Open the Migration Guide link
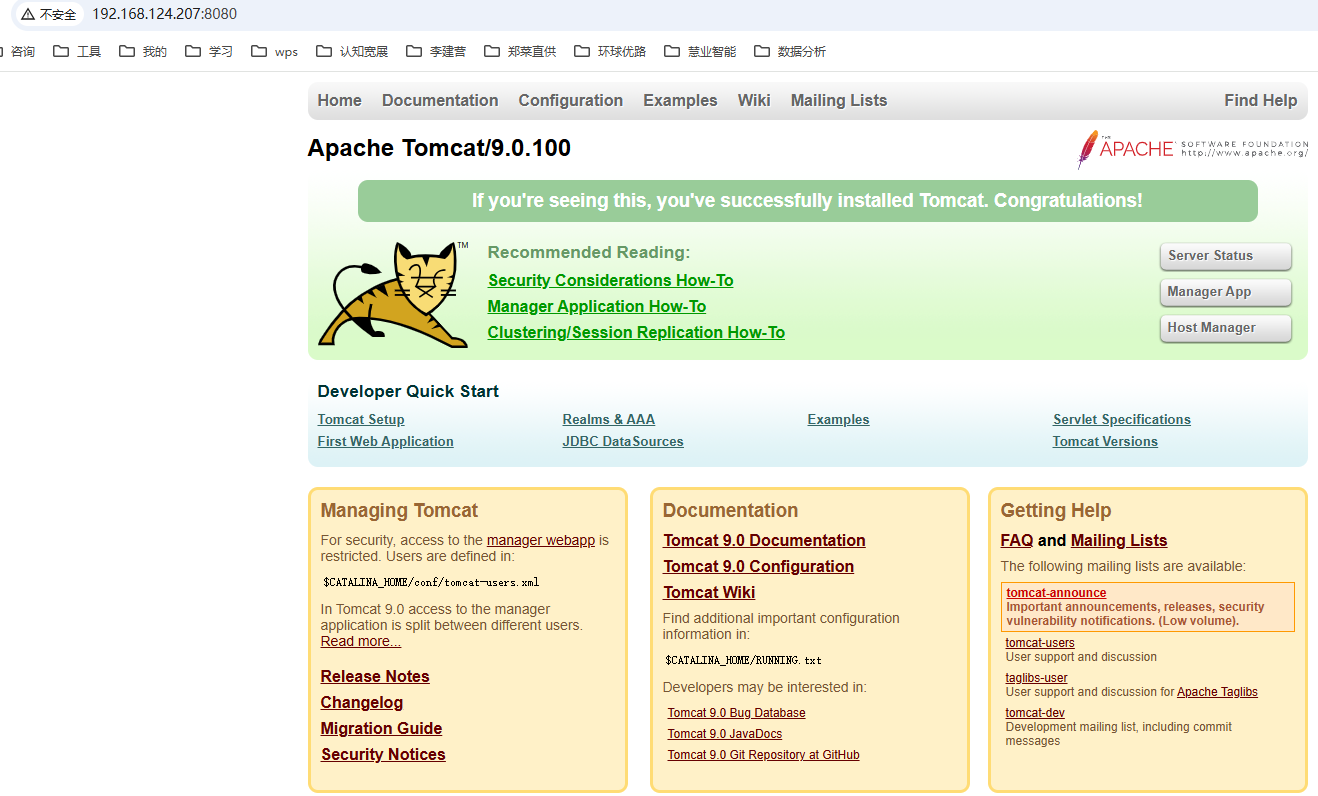1318x796 pixels. point(381,728)
